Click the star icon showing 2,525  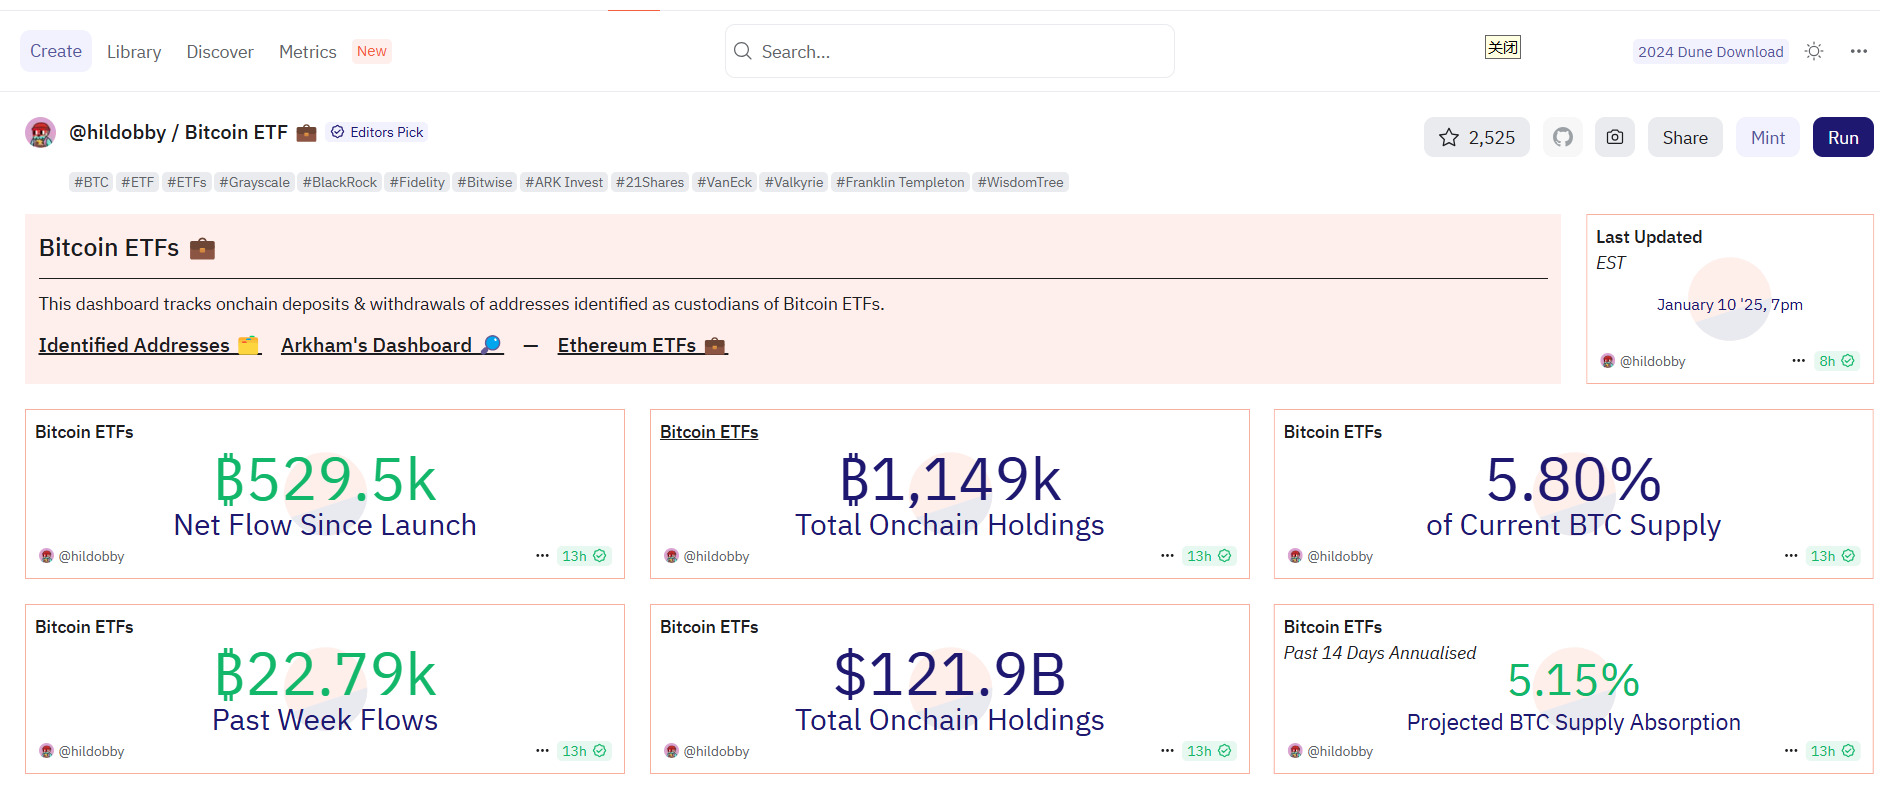tap(1476, 138)
